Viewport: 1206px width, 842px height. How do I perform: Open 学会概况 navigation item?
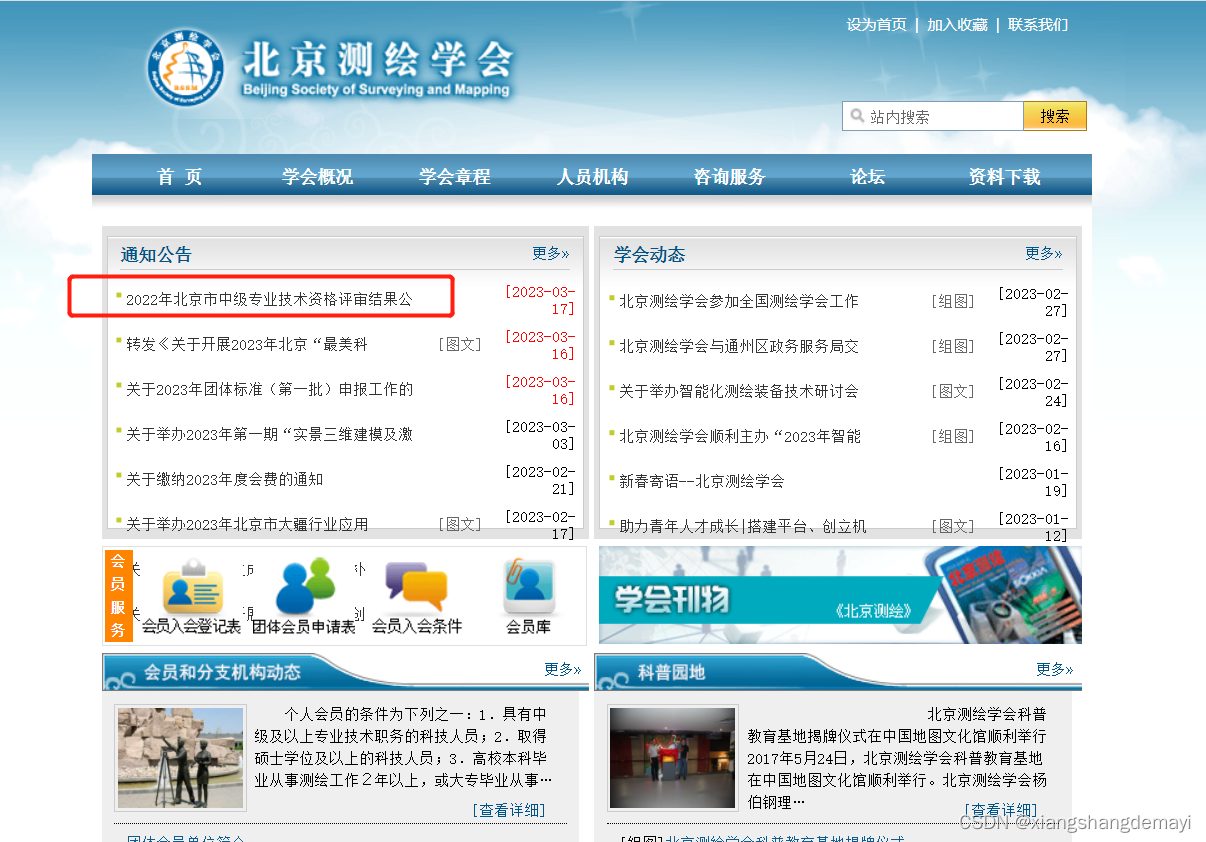pyautogui.click(x=318, y=177)
